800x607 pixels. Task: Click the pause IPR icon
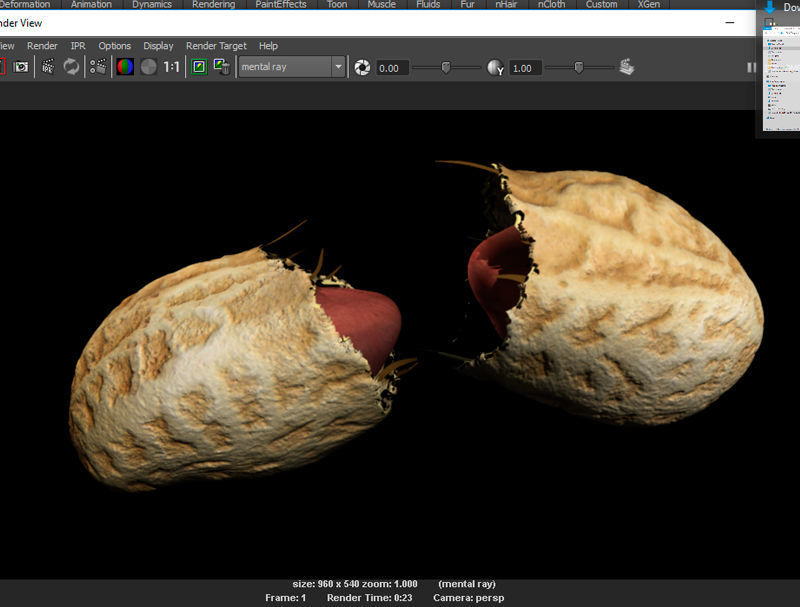pyautogui.click(x=751, y=67)
